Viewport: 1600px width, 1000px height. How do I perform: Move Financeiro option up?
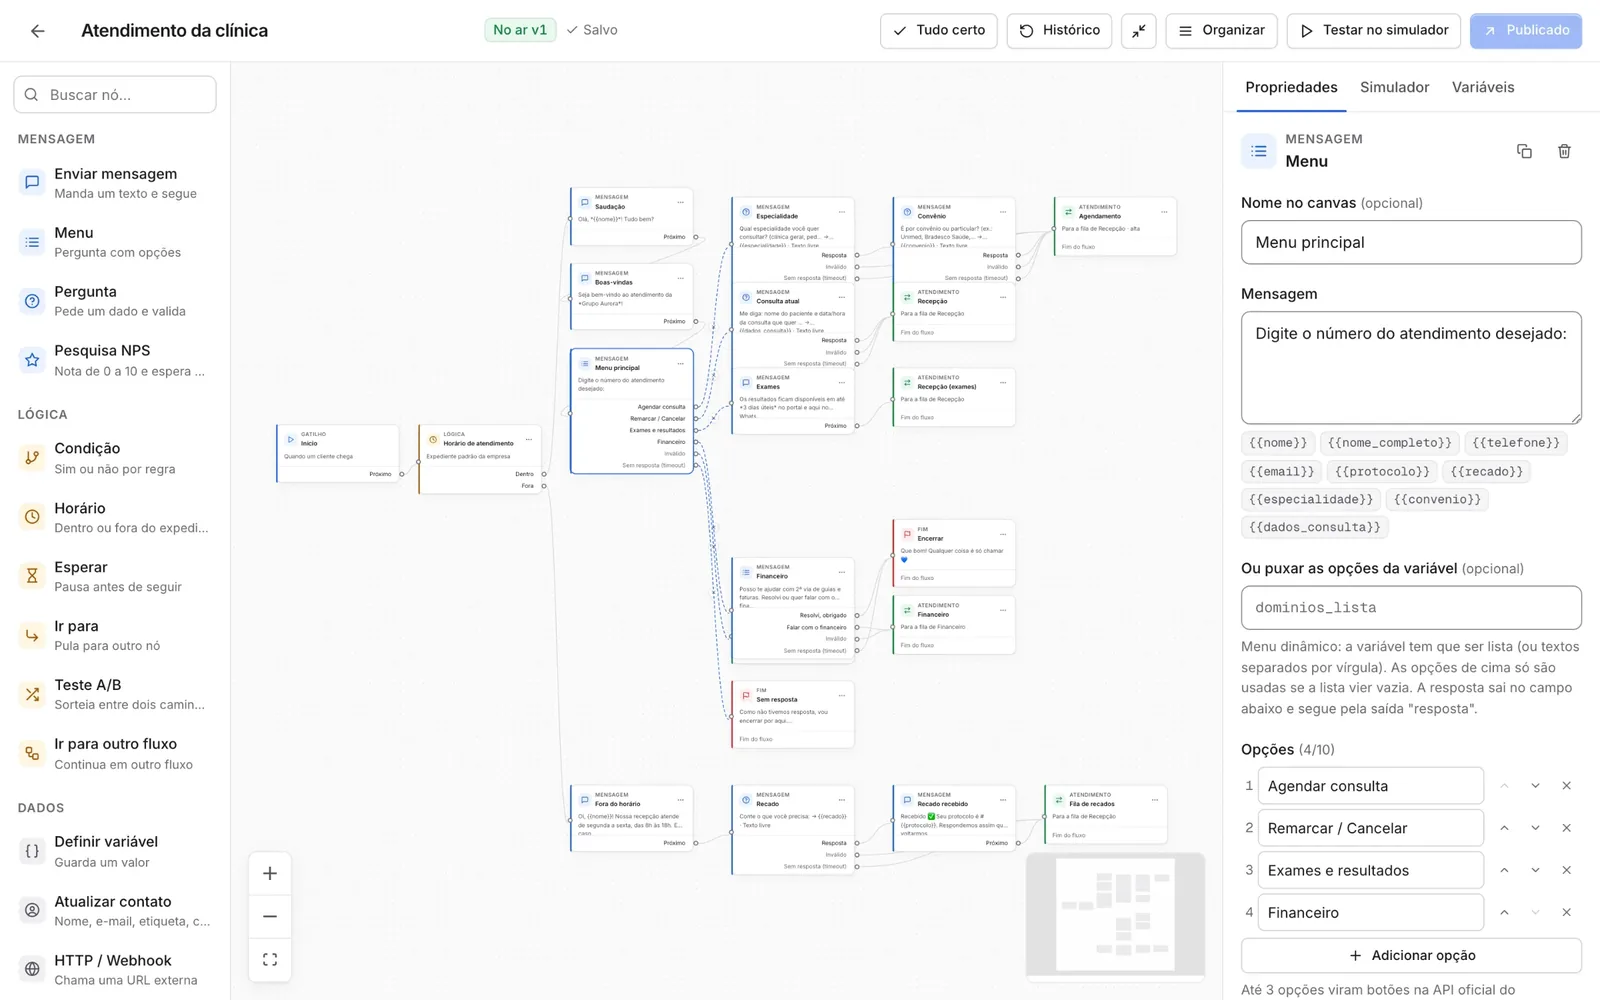coord(1504,912)
